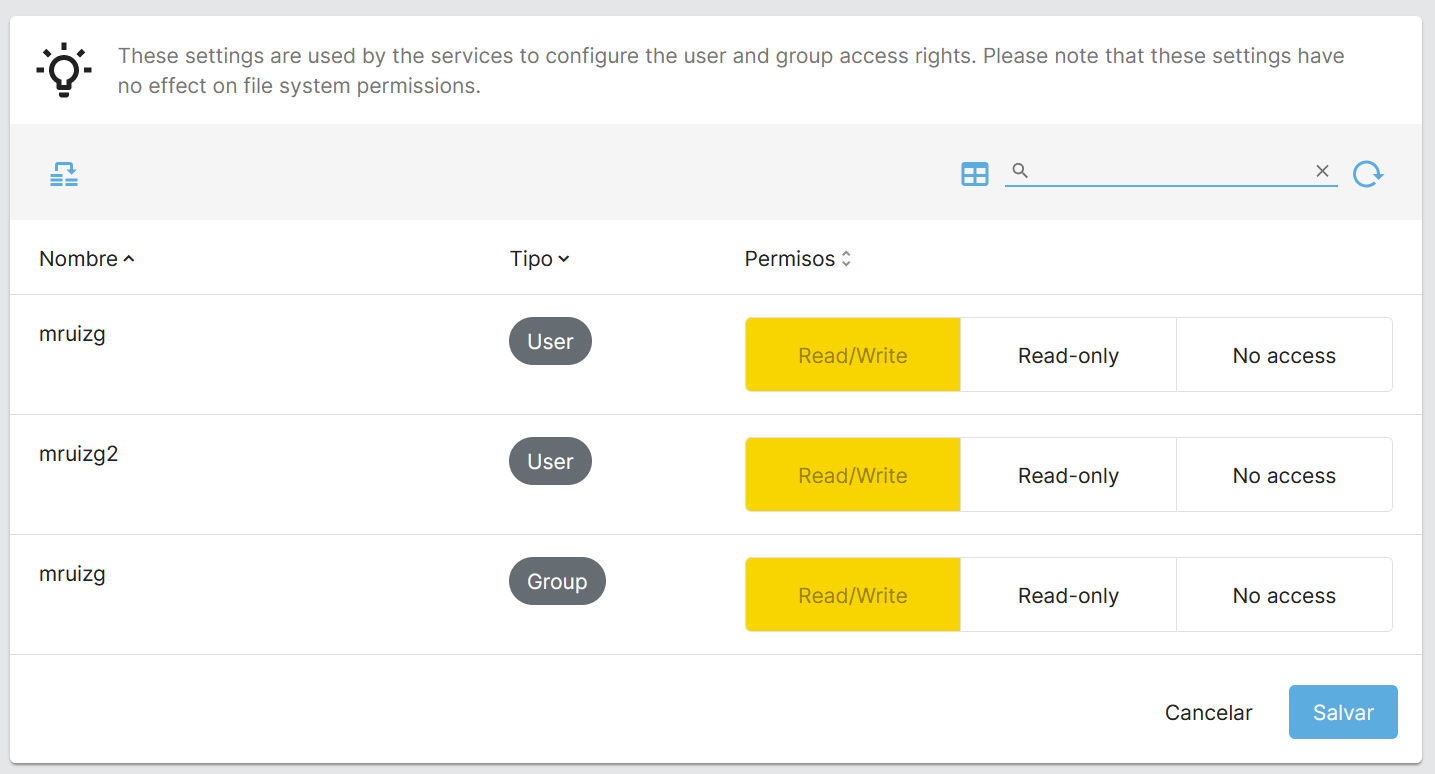Toggle the Permisos column sort arrows
The image size is (1435, 774).
tap(846, 259)
